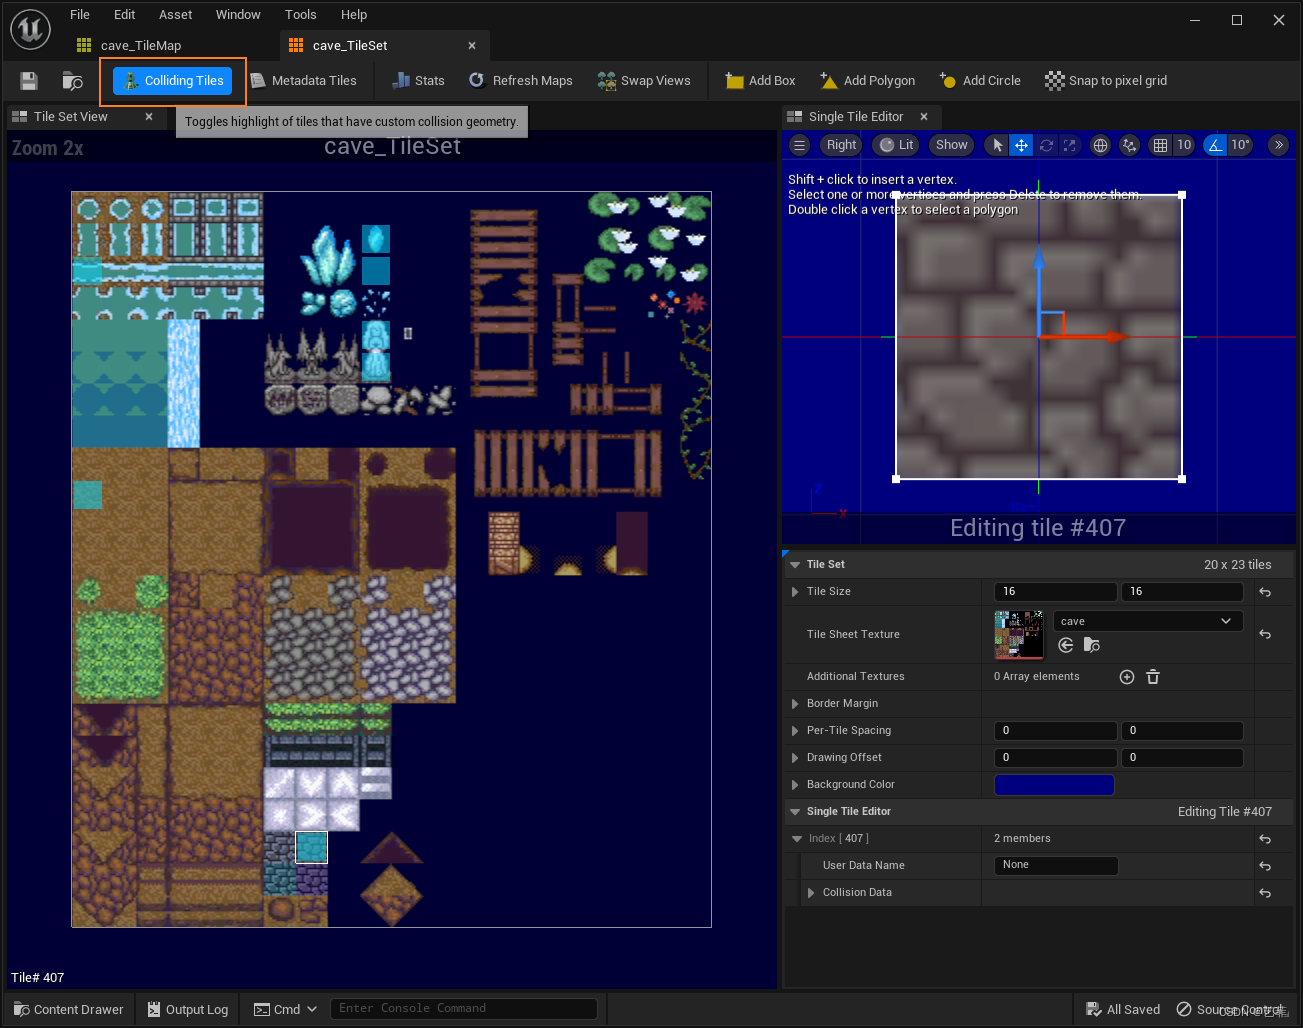This screenshot has width=1303, height=1028.
Task: Click Swap Views button
Action: [x=644, y=81]
